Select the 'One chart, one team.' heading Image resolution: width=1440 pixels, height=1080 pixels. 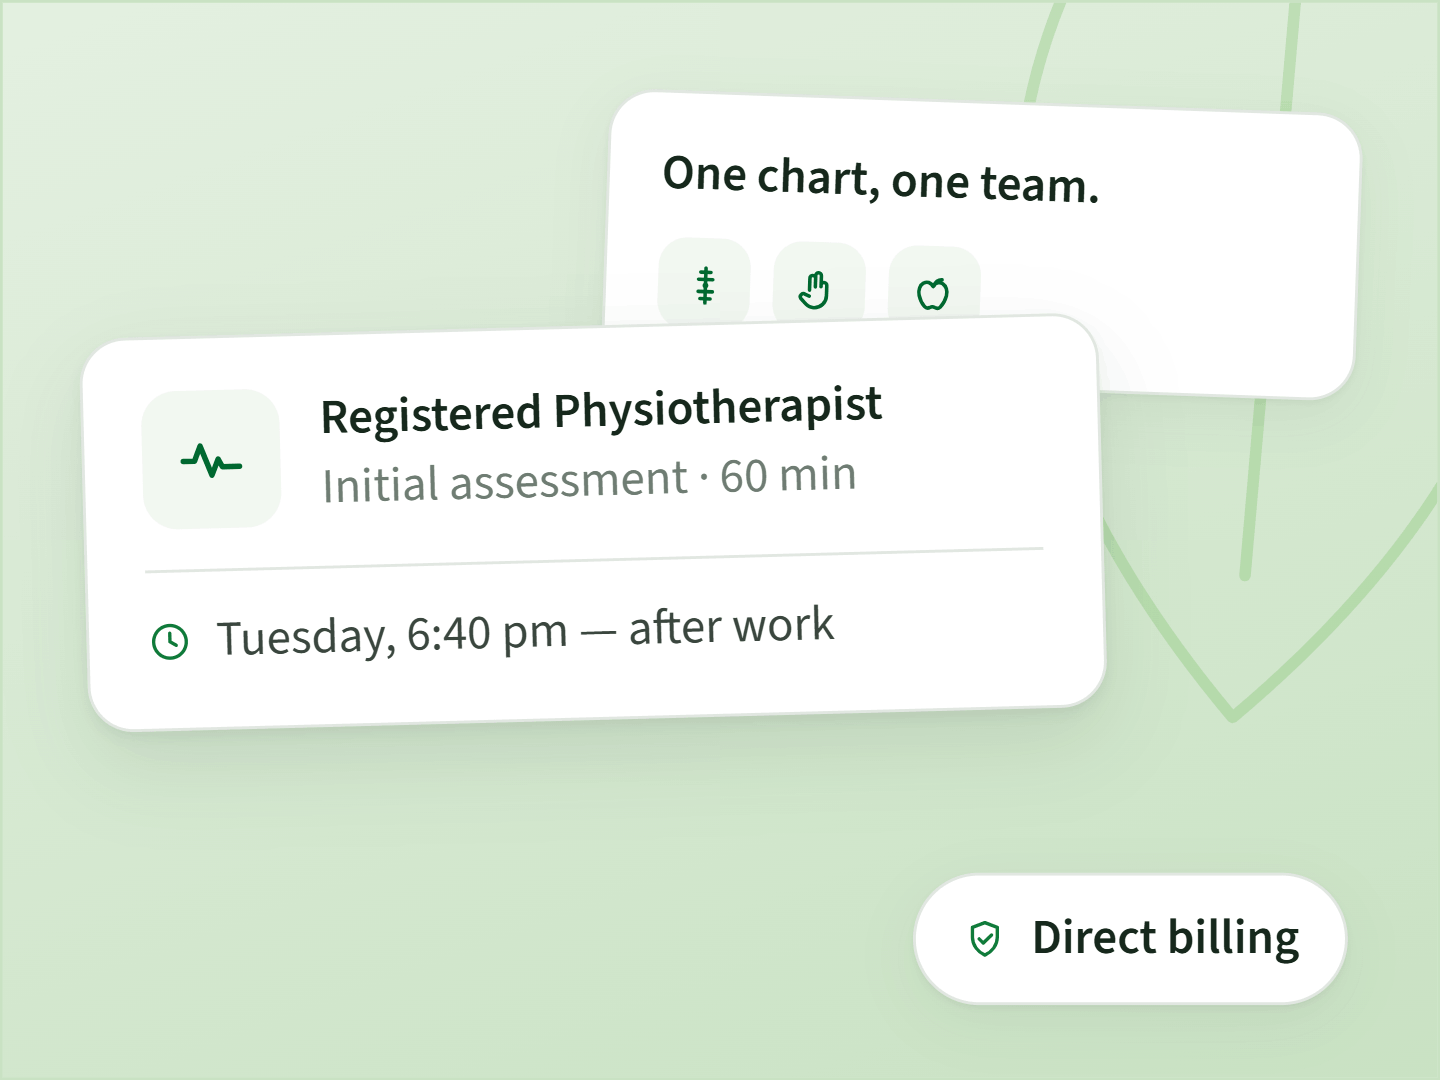click(881, 180)
